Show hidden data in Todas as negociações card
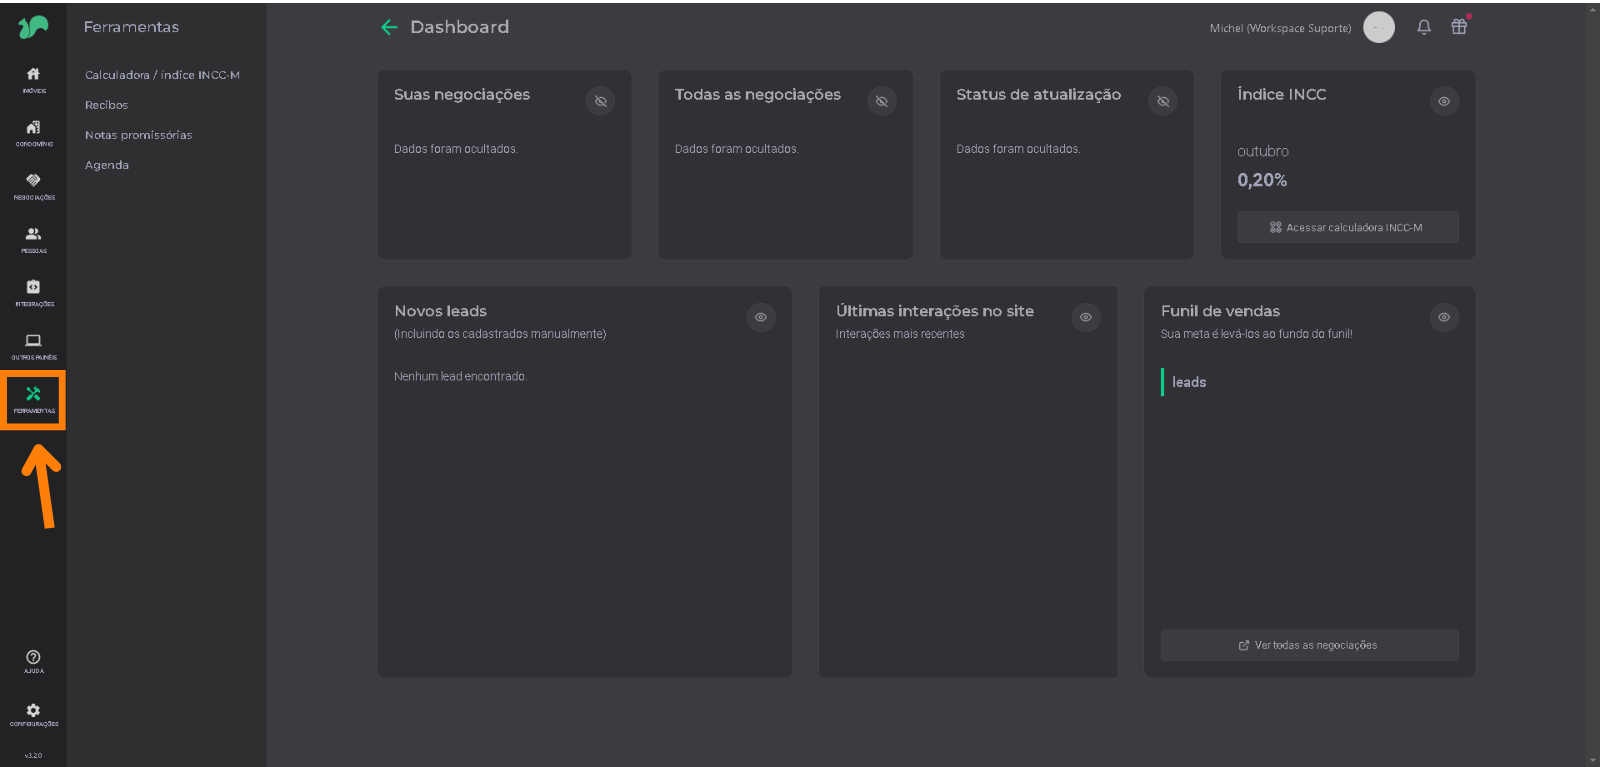This screenshot has height=767, width=1600. click(x=882, y=101)
